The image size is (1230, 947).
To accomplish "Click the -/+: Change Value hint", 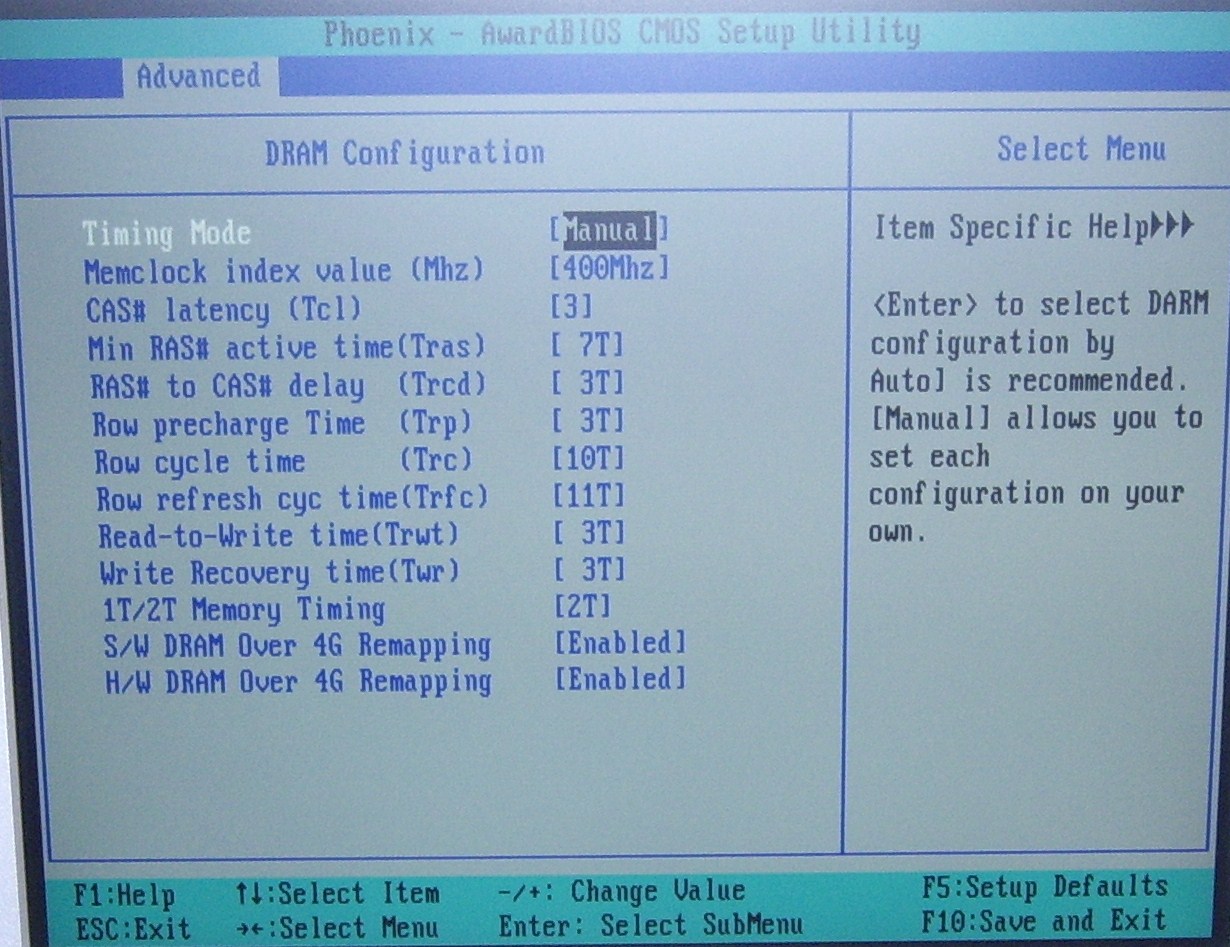I will [x=621, y=890].
